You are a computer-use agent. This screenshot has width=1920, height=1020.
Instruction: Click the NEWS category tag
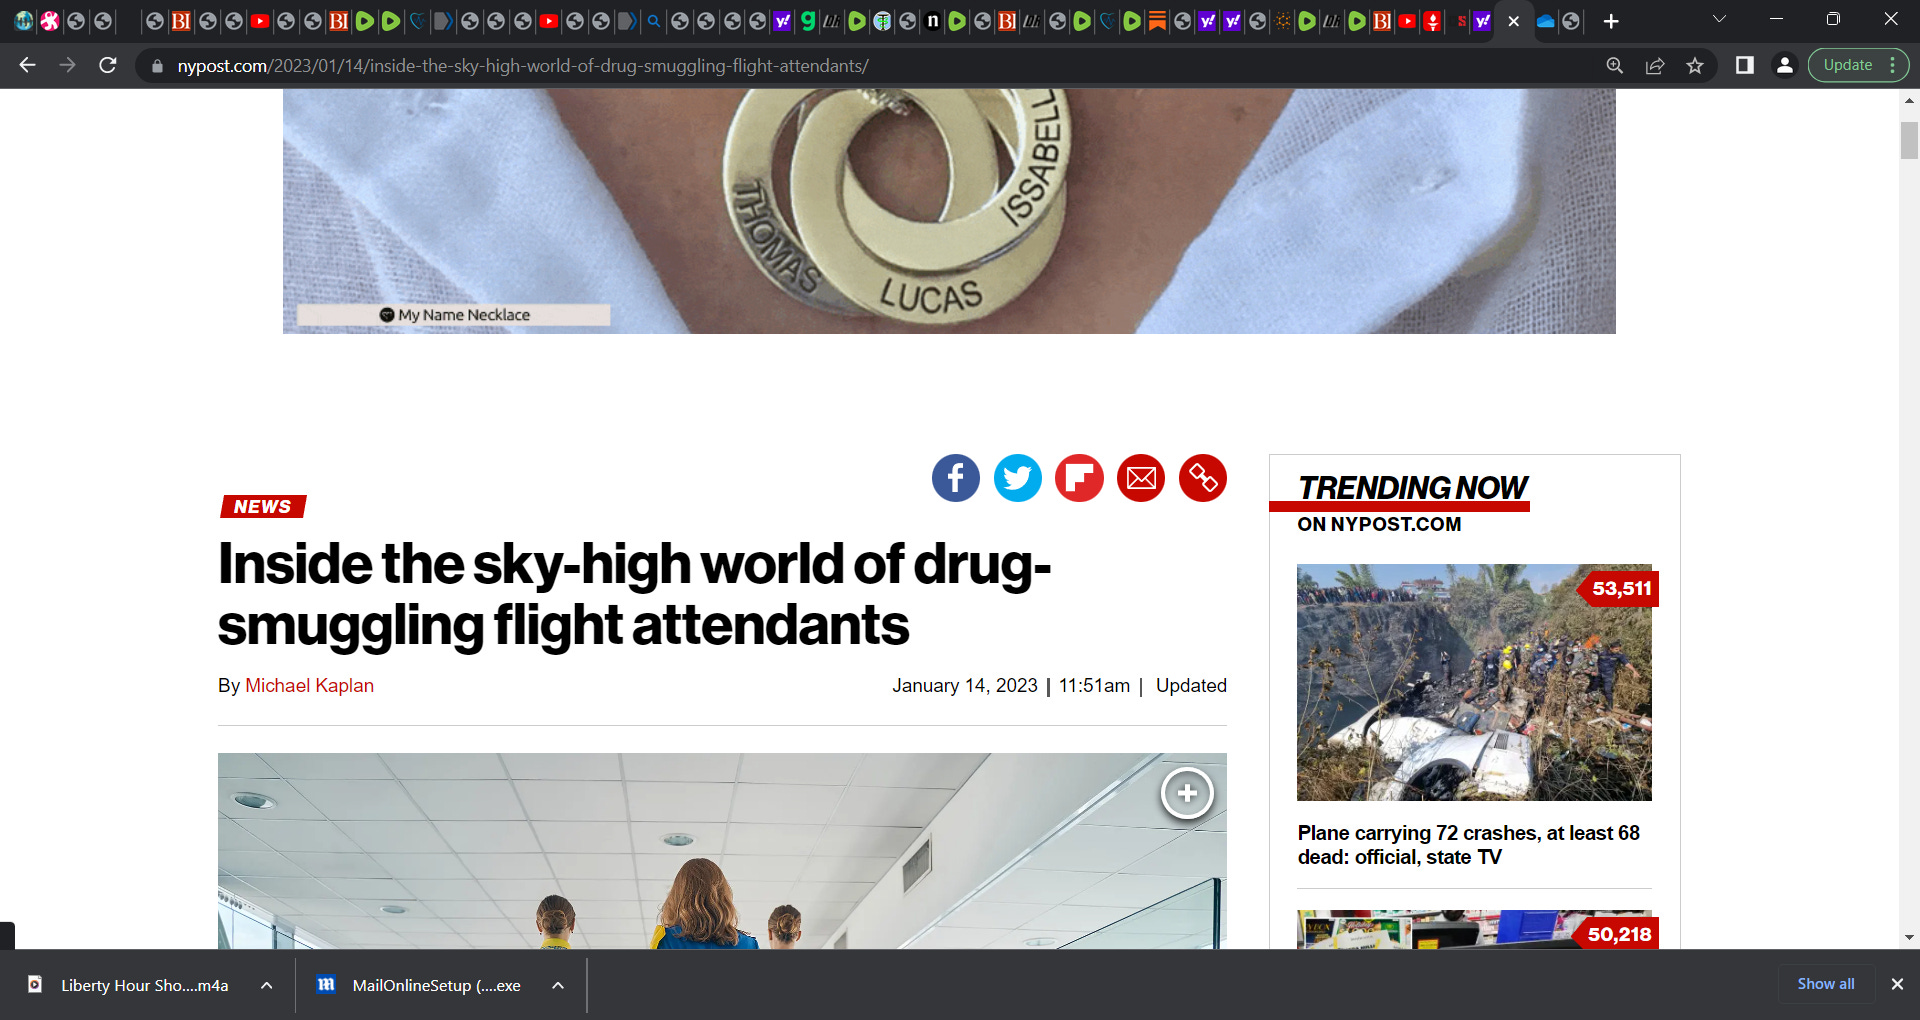tap(263, 507)
